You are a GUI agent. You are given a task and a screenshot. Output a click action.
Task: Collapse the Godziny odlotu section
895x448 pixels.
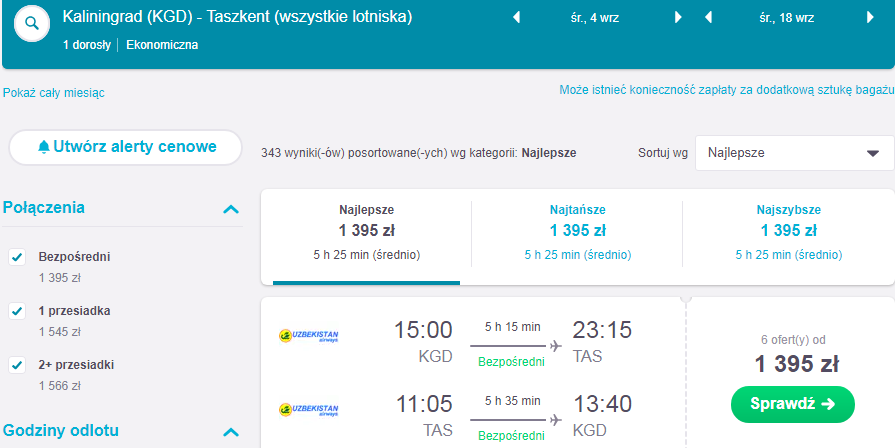[231, 432]
